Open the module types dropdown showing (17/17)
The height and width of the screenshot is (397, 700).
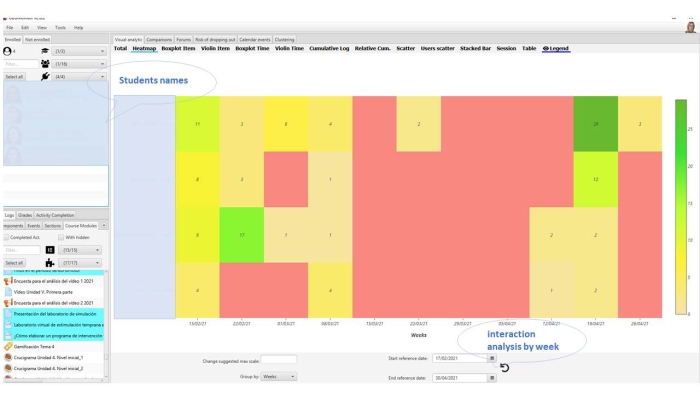(79, 263)
